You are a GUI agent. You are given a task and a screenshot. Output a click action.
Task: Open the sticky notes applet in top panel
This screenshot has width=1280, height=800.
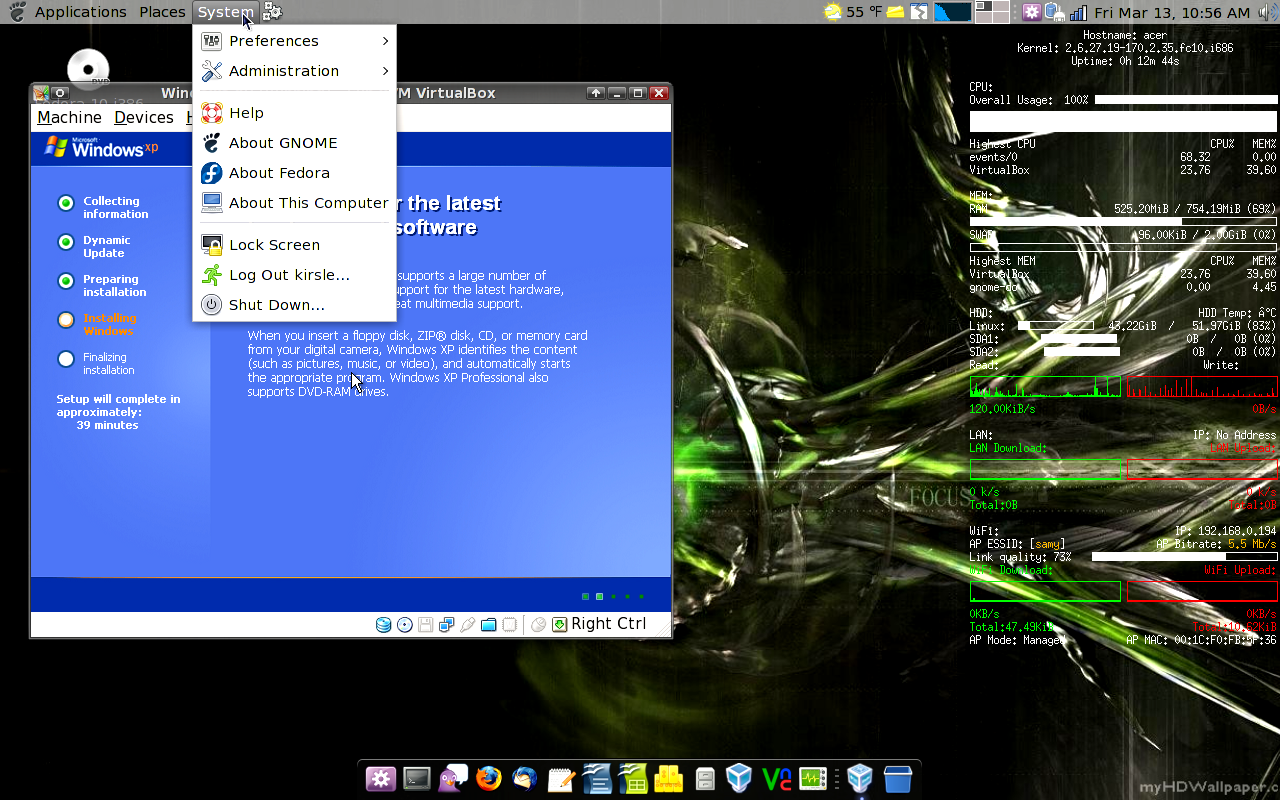click(895, 12)
